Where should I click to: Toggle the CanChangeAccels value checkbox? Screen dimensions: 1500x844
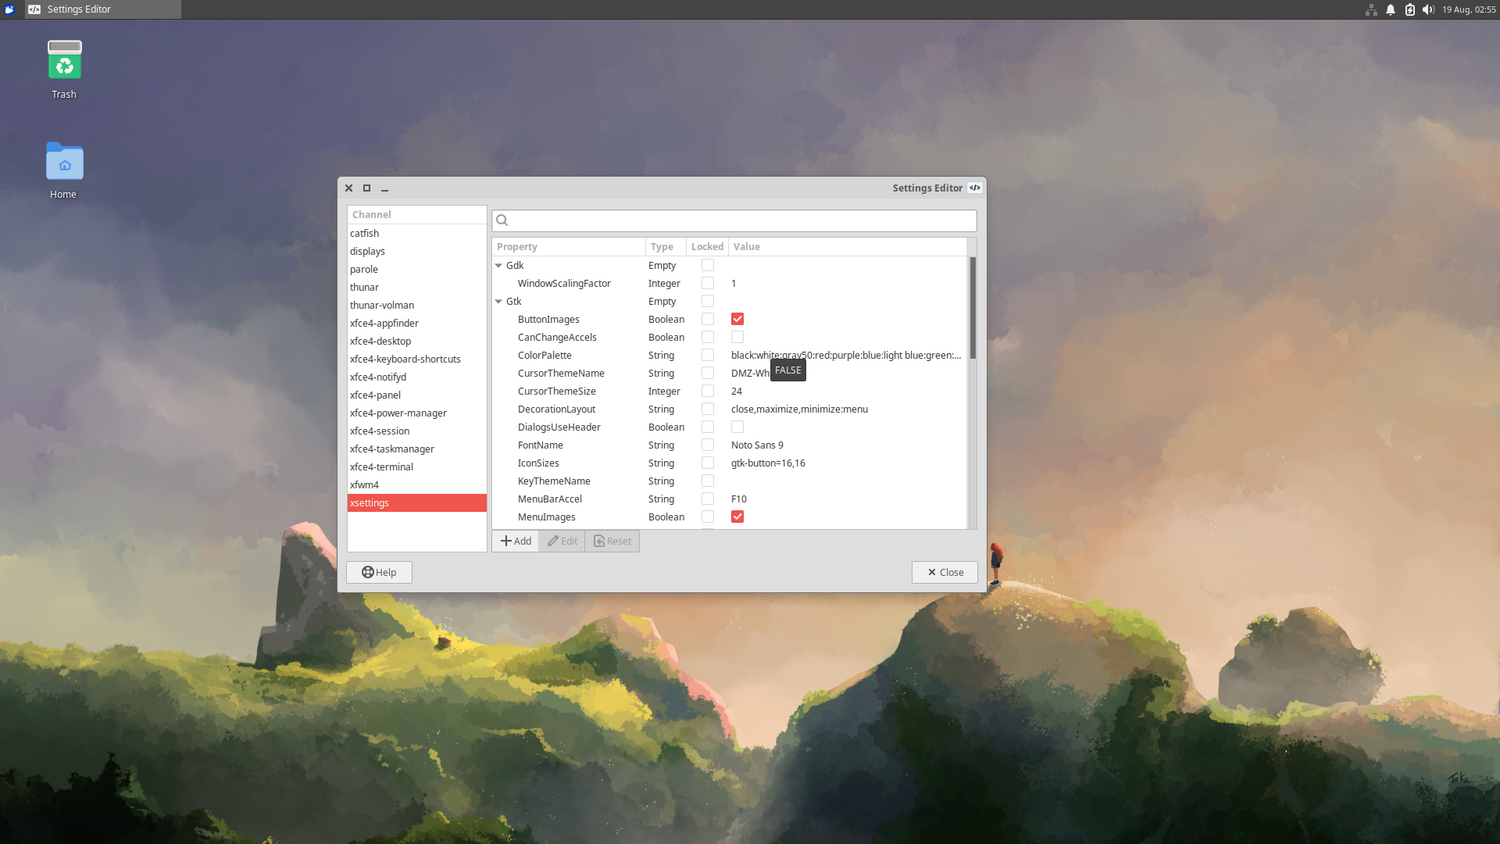(x=737, y=337)
